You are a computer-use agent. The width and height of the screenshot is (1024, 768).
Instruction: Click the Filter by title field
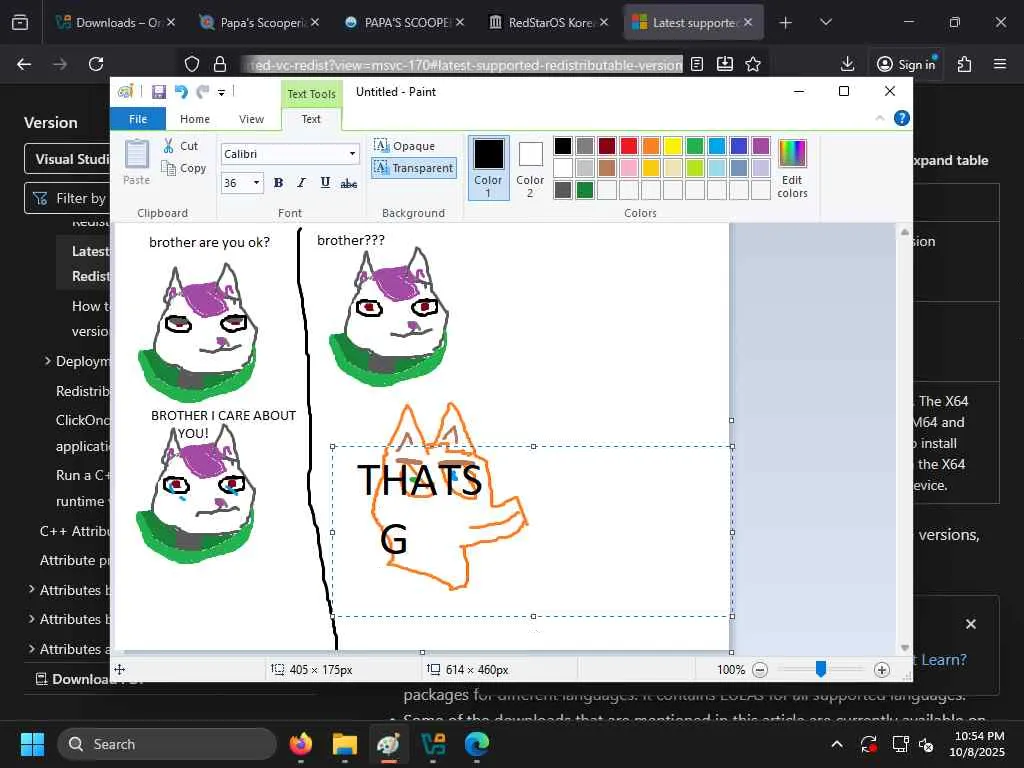tap(68, 198)
